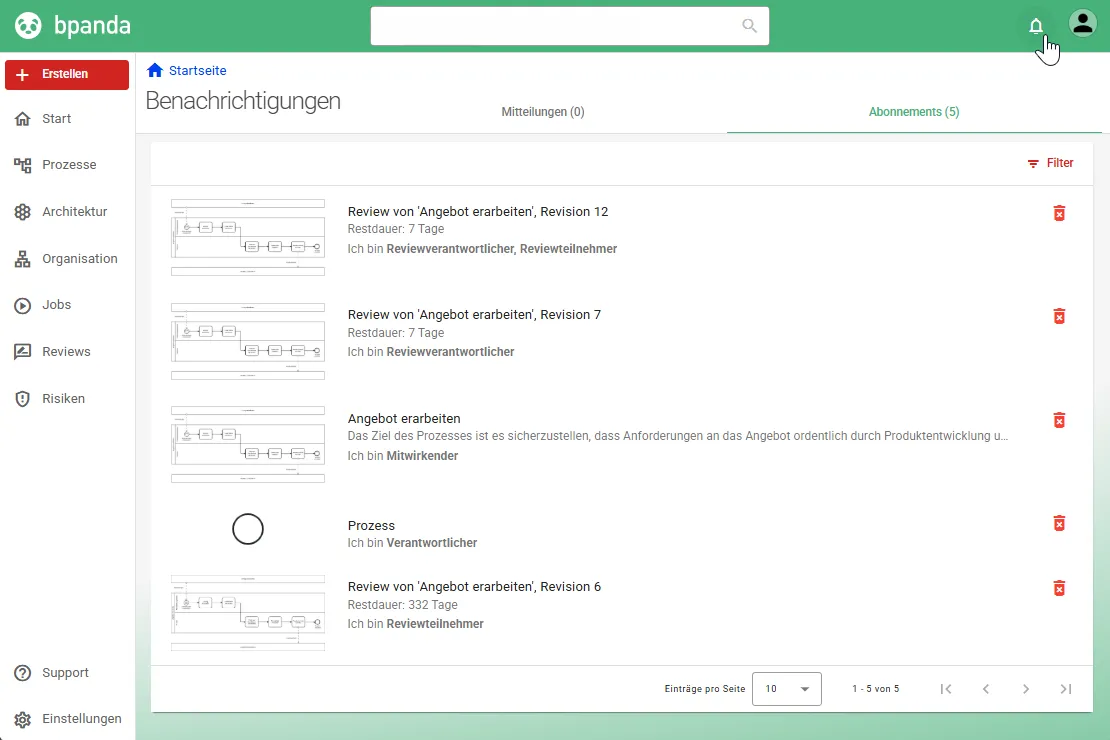Viewport: 1110px width, 740px height.
Task: Delete subscription for Revision 7 review
Action: (1059, 316)
